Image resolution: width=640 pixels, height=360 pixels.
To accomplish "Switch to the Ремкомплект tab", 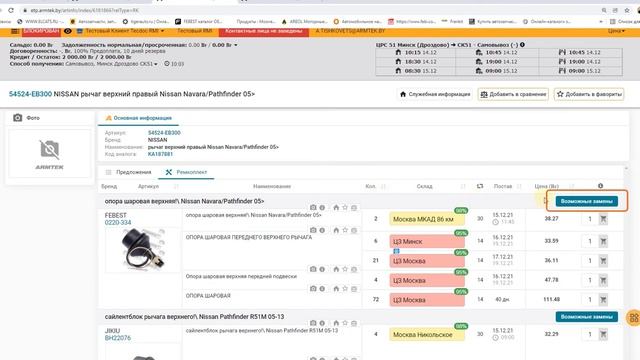I will [x=186, y=172].
